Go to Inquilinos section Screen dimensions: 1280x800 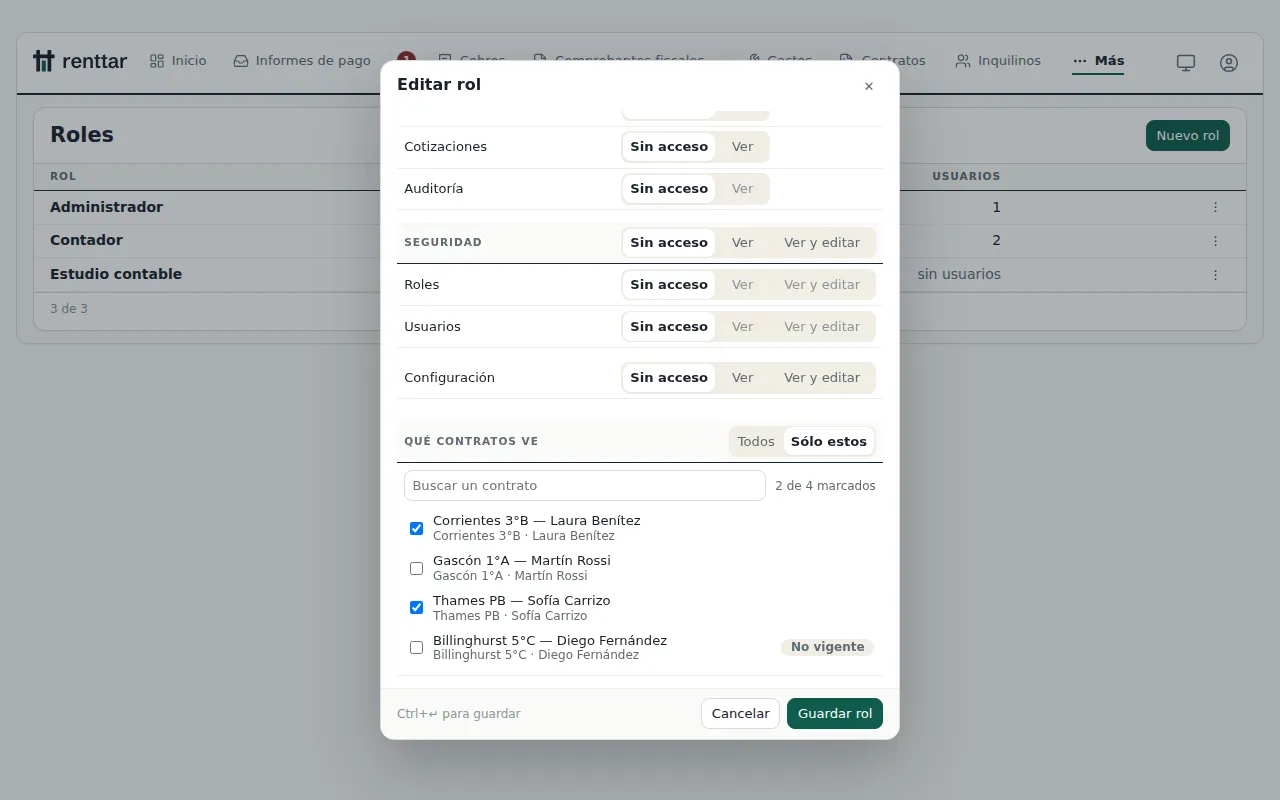click(x=998, y=61)
